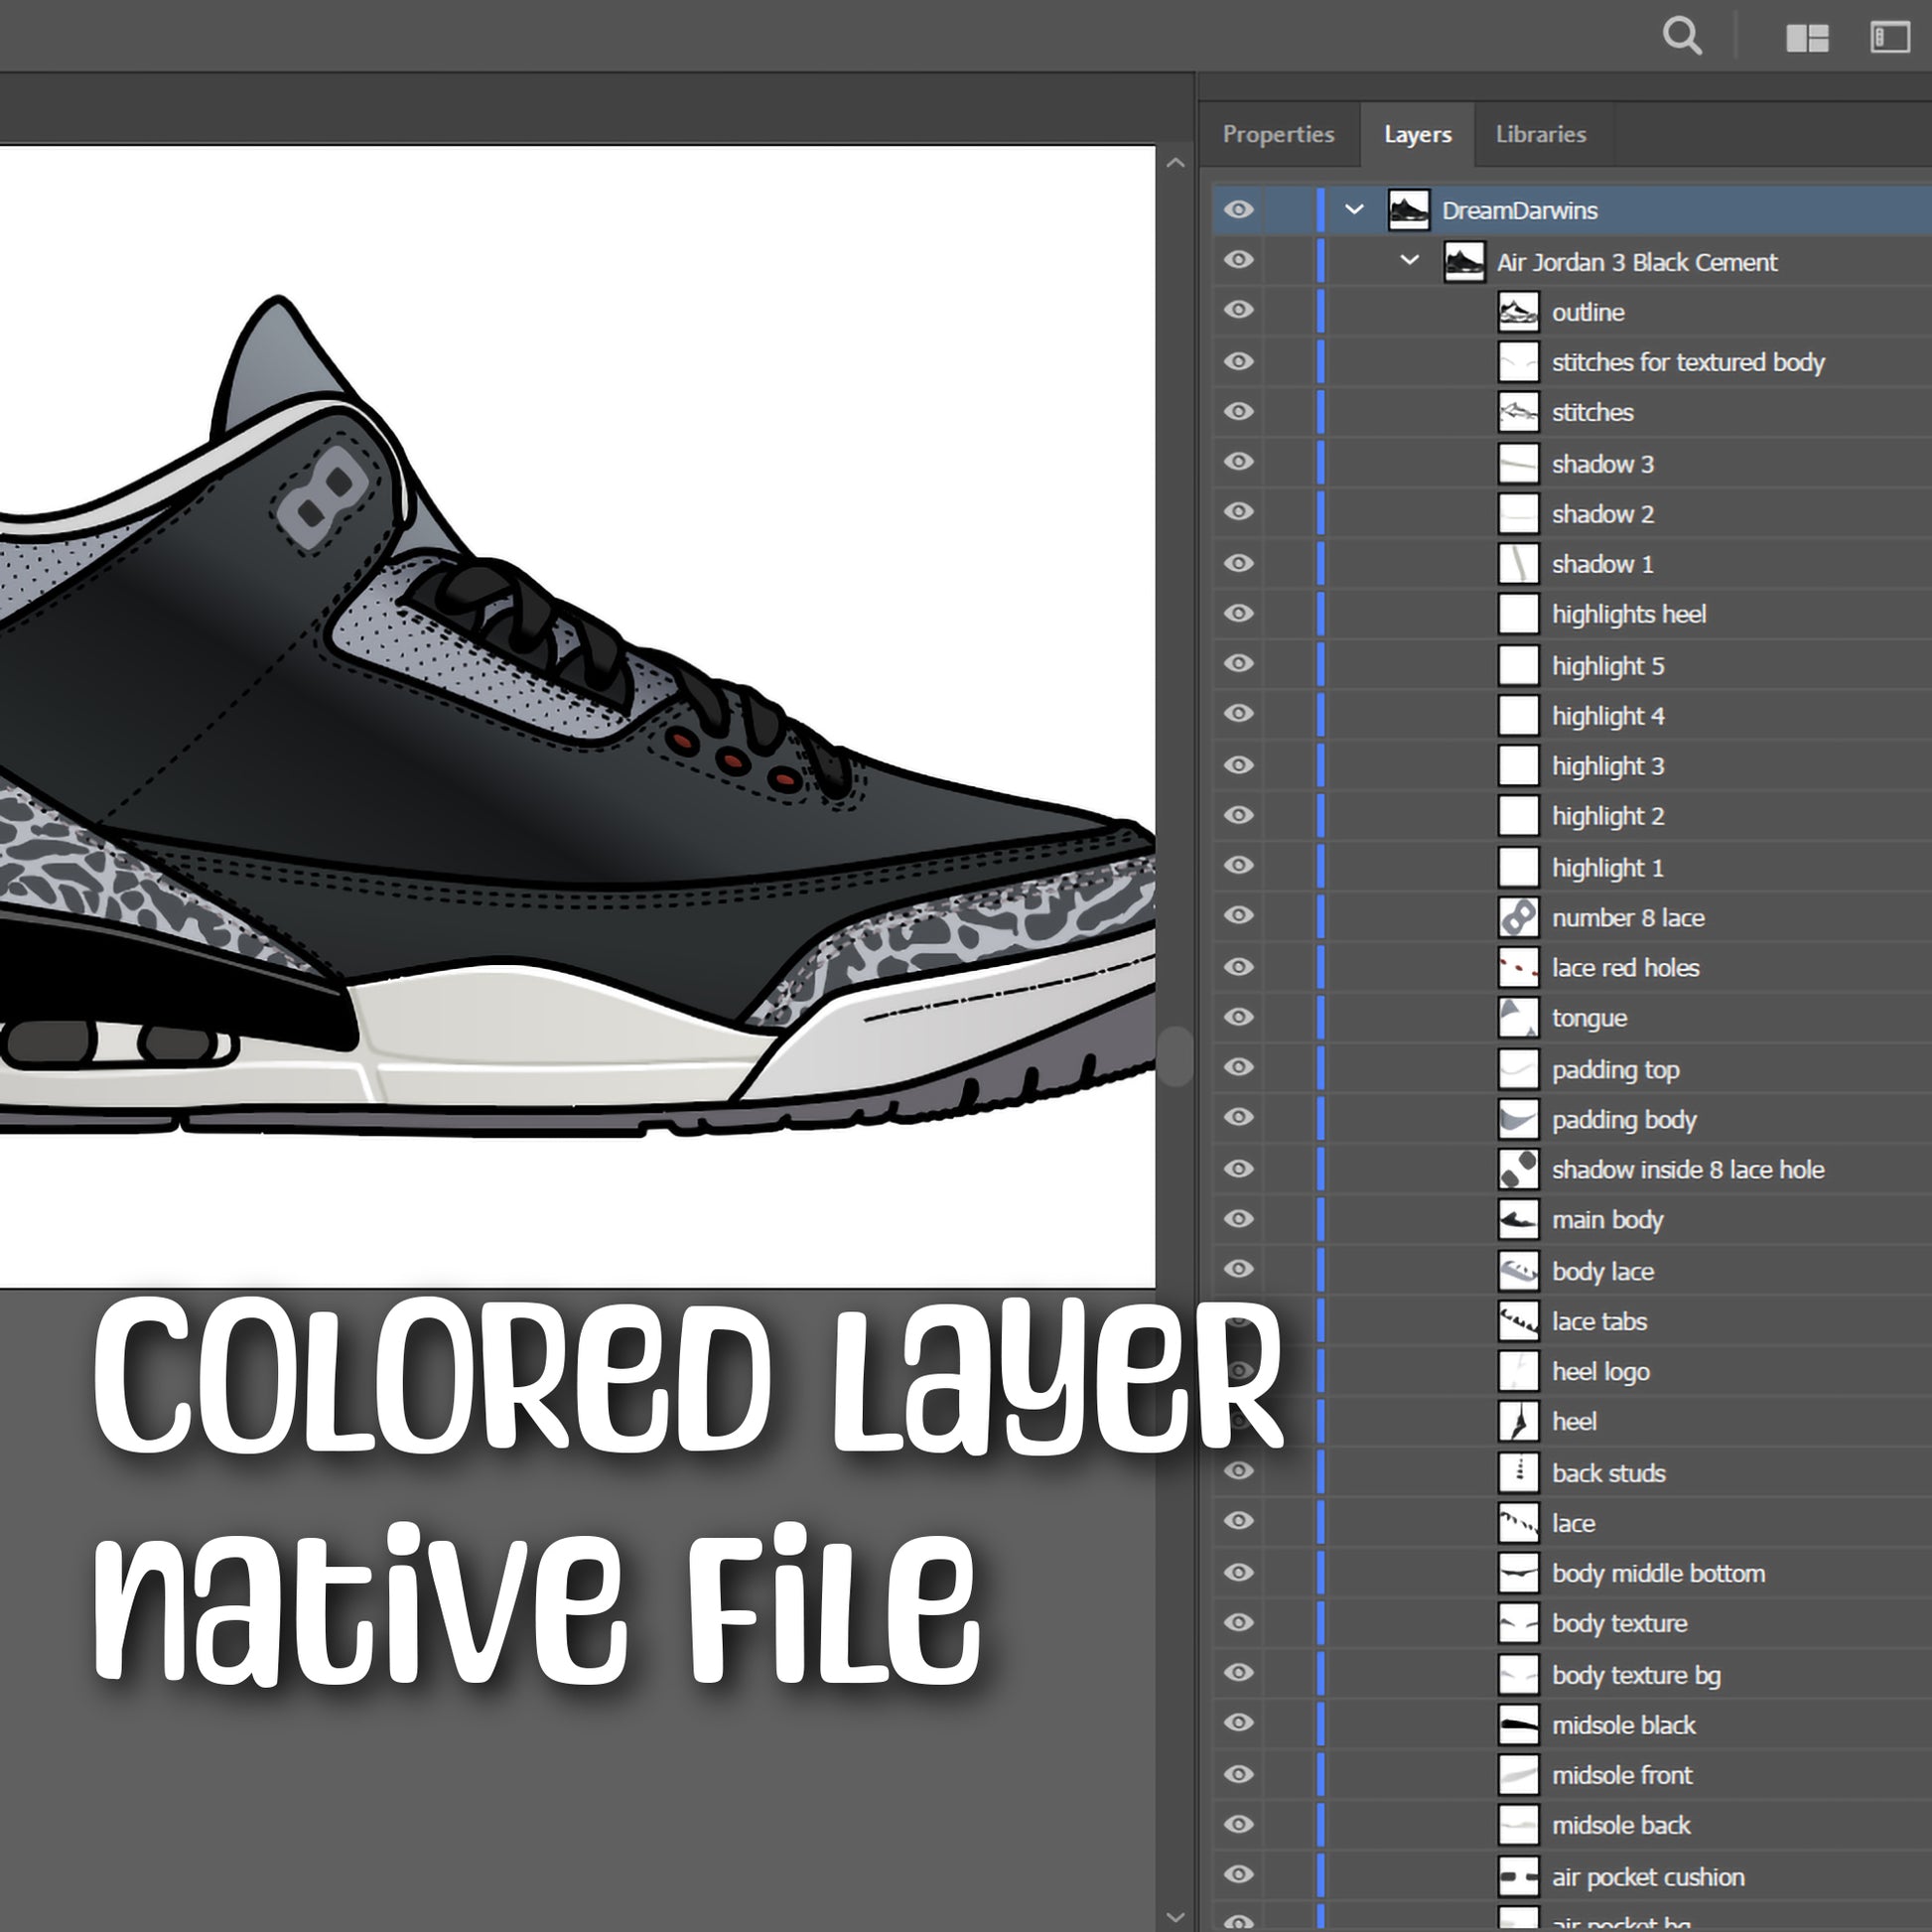1932x1932 pixels.
Task: Open the arrange documents icon
Action: click(1807, 38)
